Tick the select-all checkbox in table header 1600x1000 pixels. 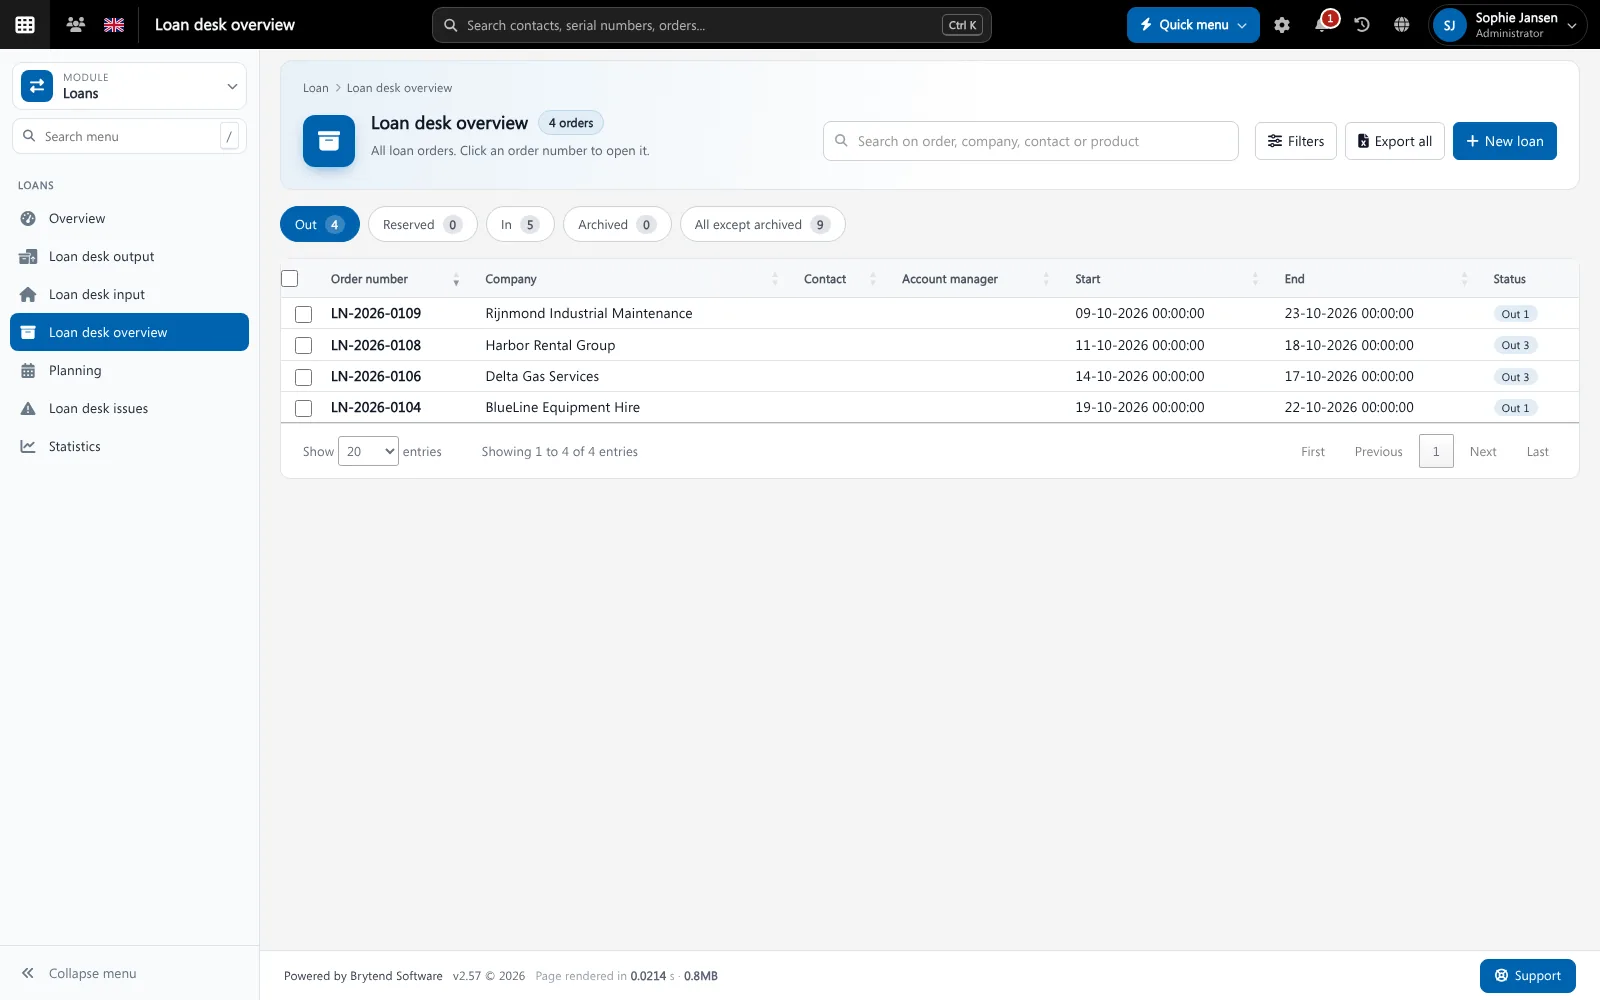coord(290,279)
